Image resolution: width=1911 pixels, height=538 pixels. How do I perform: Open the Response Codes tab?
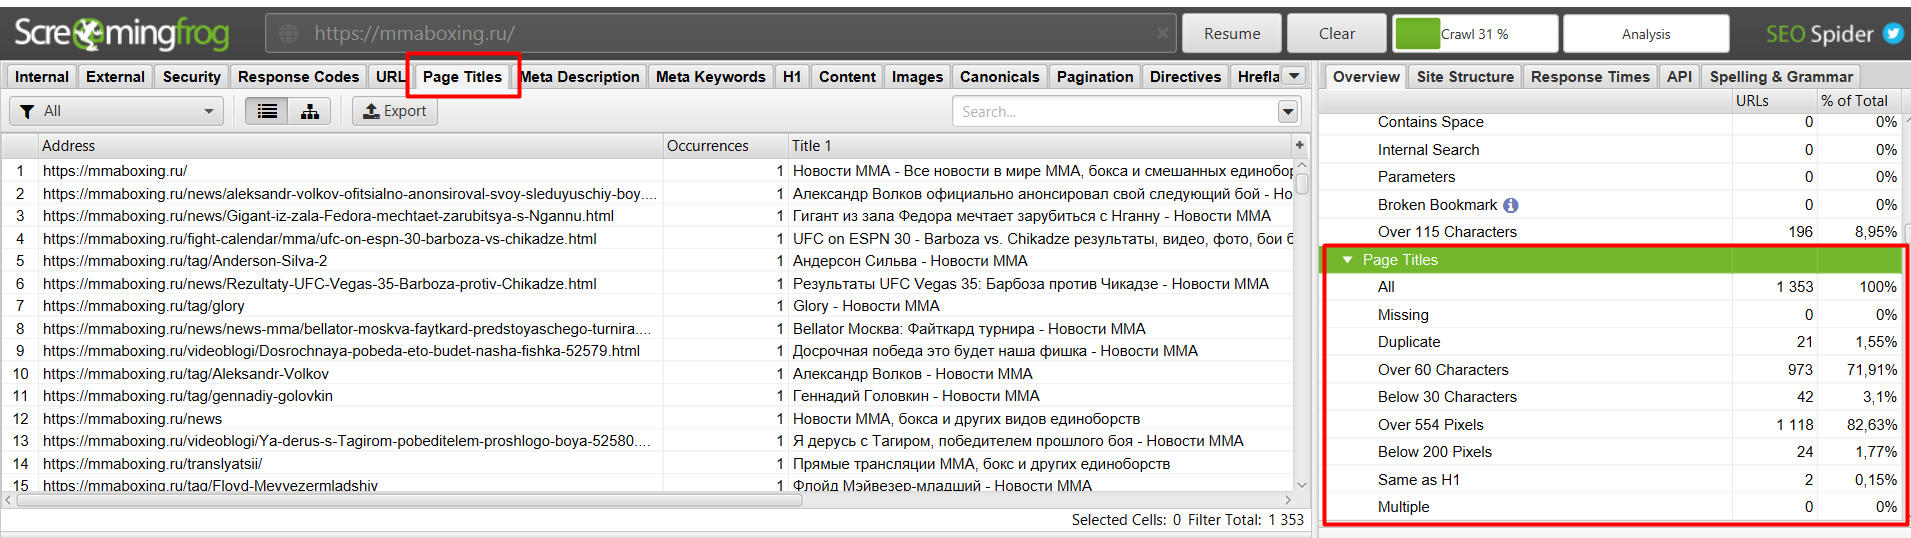tap(298, 77)
